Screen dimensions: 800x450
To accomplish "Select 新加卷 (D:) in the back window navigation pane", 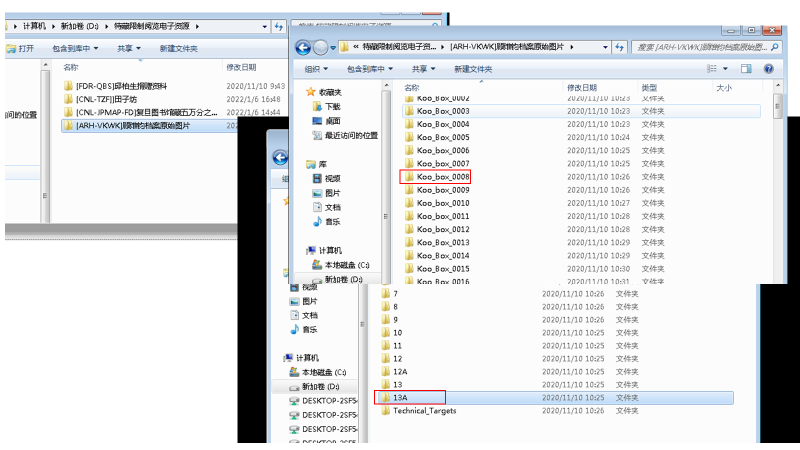I will click(314, 387).
